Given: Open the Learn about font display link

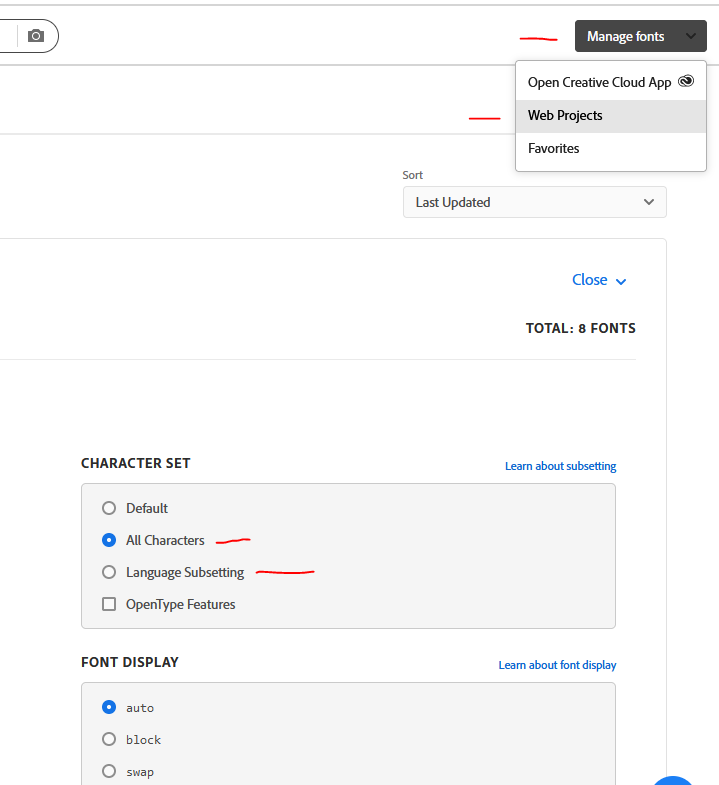Looking at the screenshot, I should click(557, 665).
